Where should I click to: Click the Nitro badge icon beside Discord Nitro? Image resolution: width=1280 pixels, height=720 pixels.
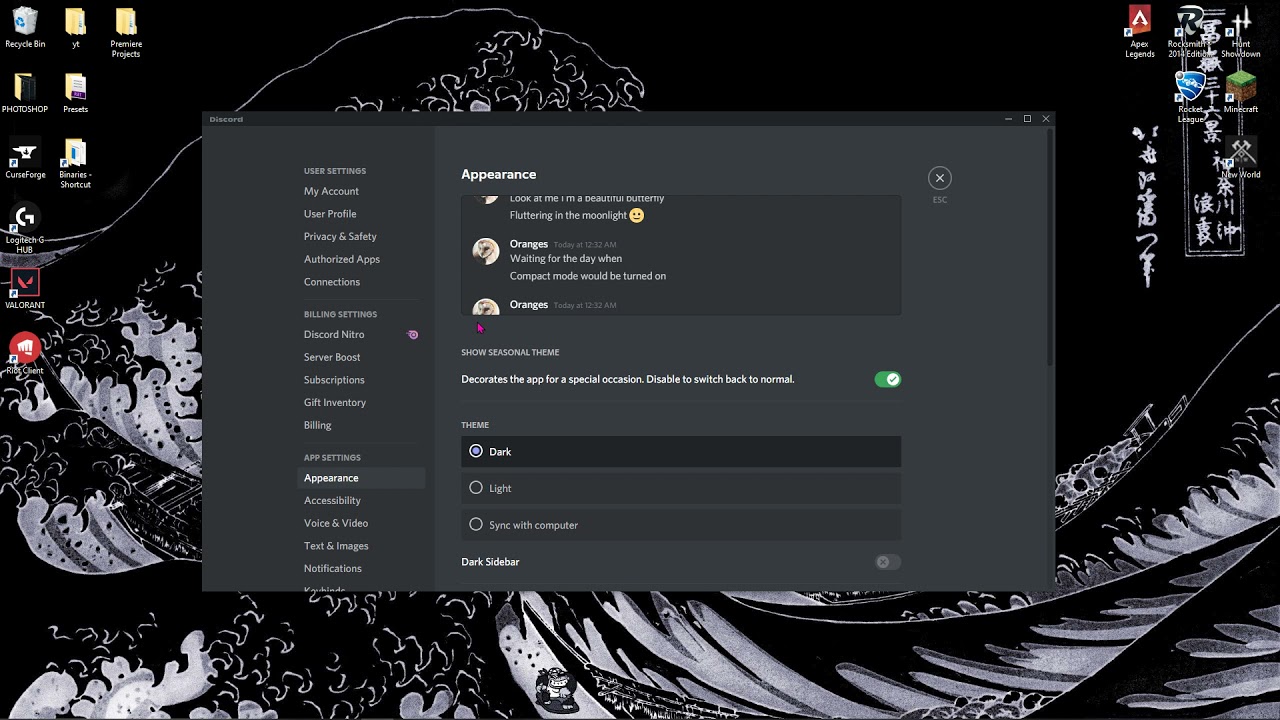tap(413, 335)
